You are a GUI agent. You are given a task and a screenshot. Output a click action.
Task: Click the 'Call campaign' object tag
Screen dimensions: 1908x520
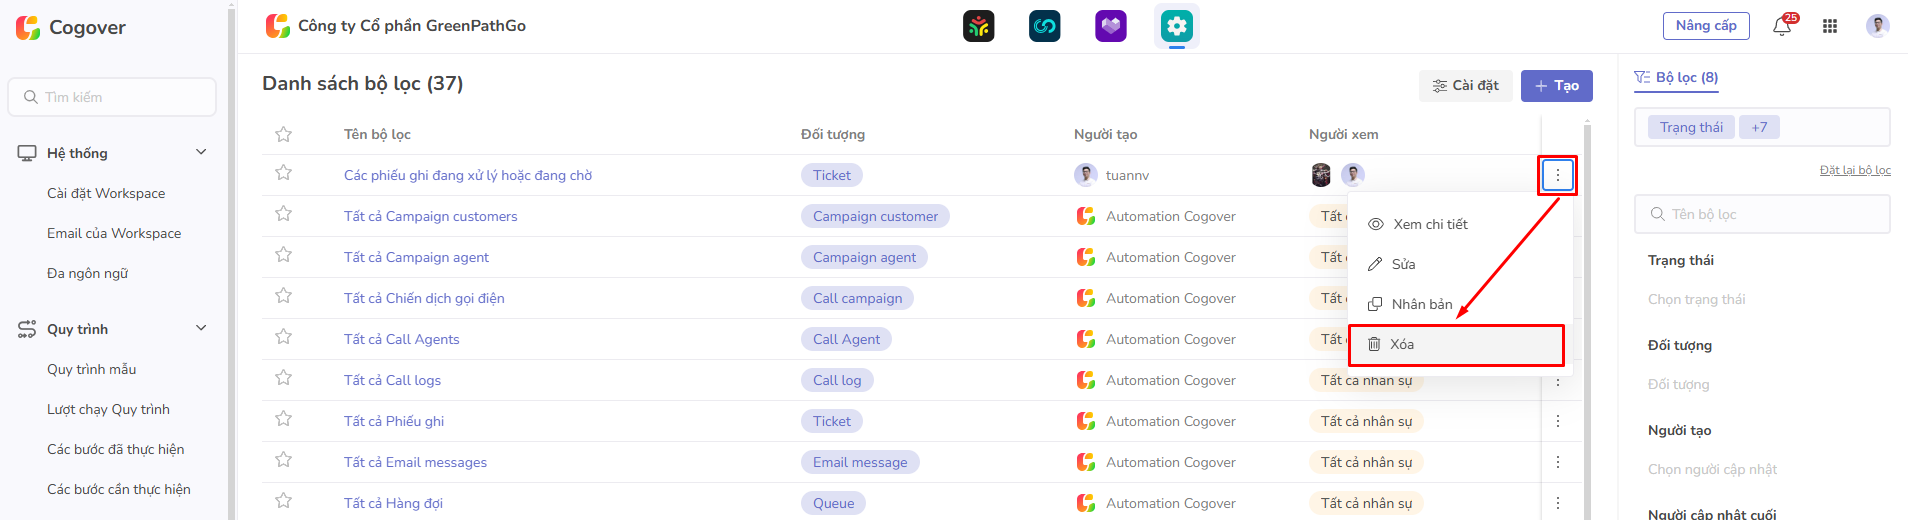pos(857,298)
